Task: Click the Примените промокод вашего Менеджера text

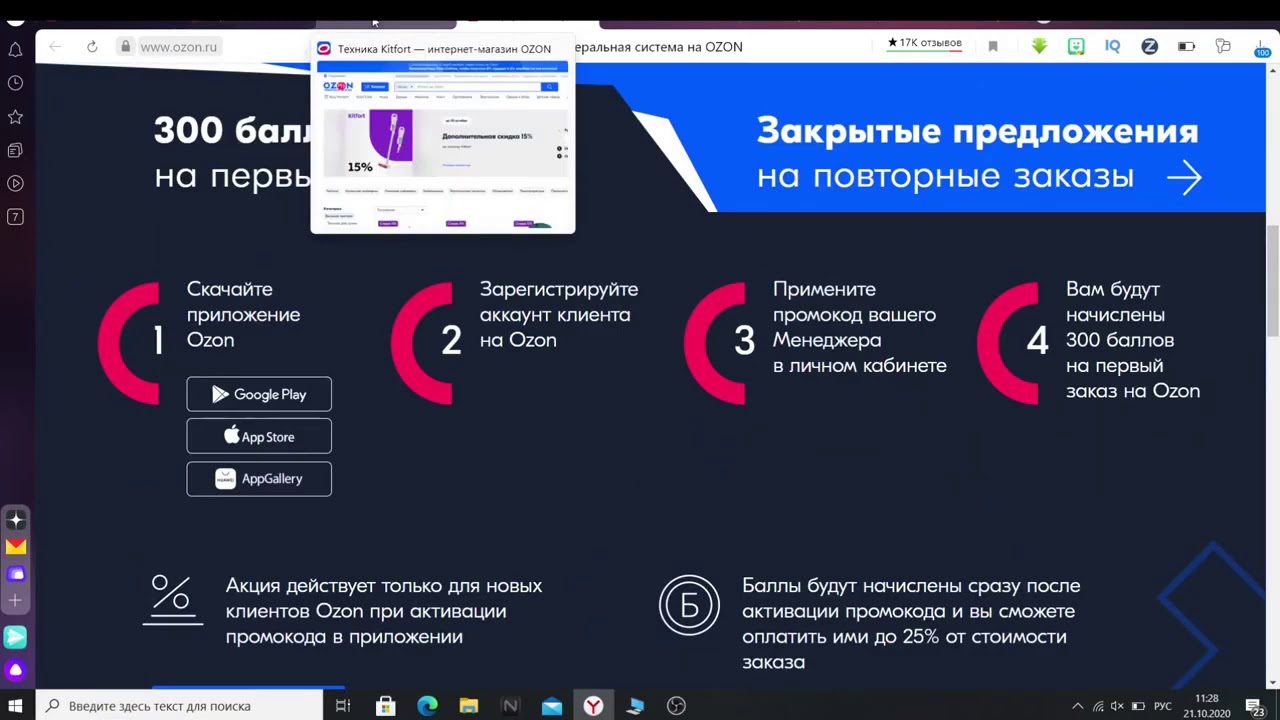Action: coord(859,327)
